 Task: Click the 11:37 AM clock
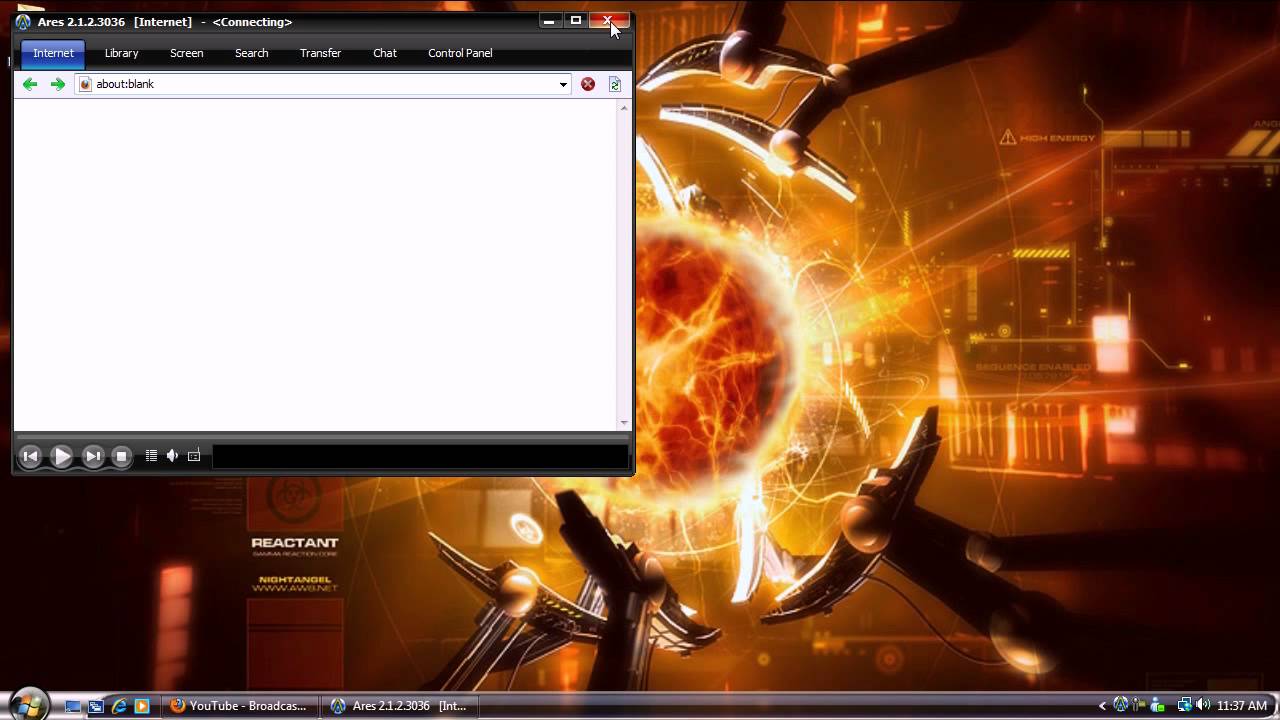click(1242, 706)
